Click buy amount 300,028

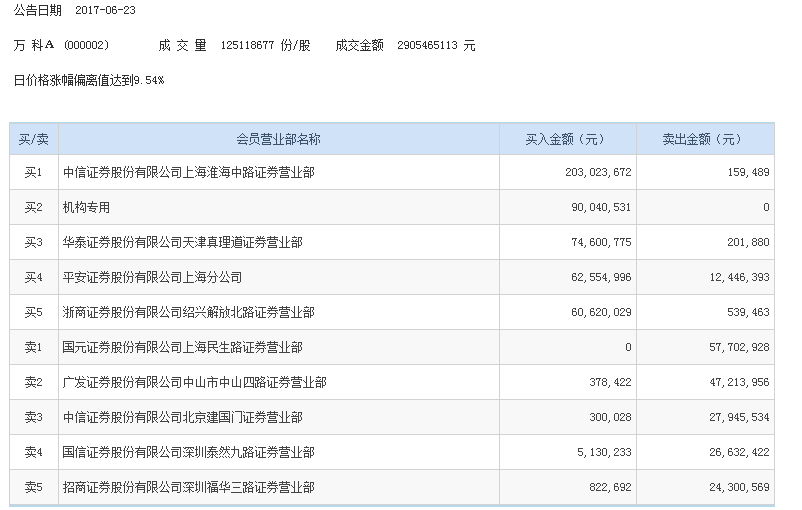click(610, 417)
